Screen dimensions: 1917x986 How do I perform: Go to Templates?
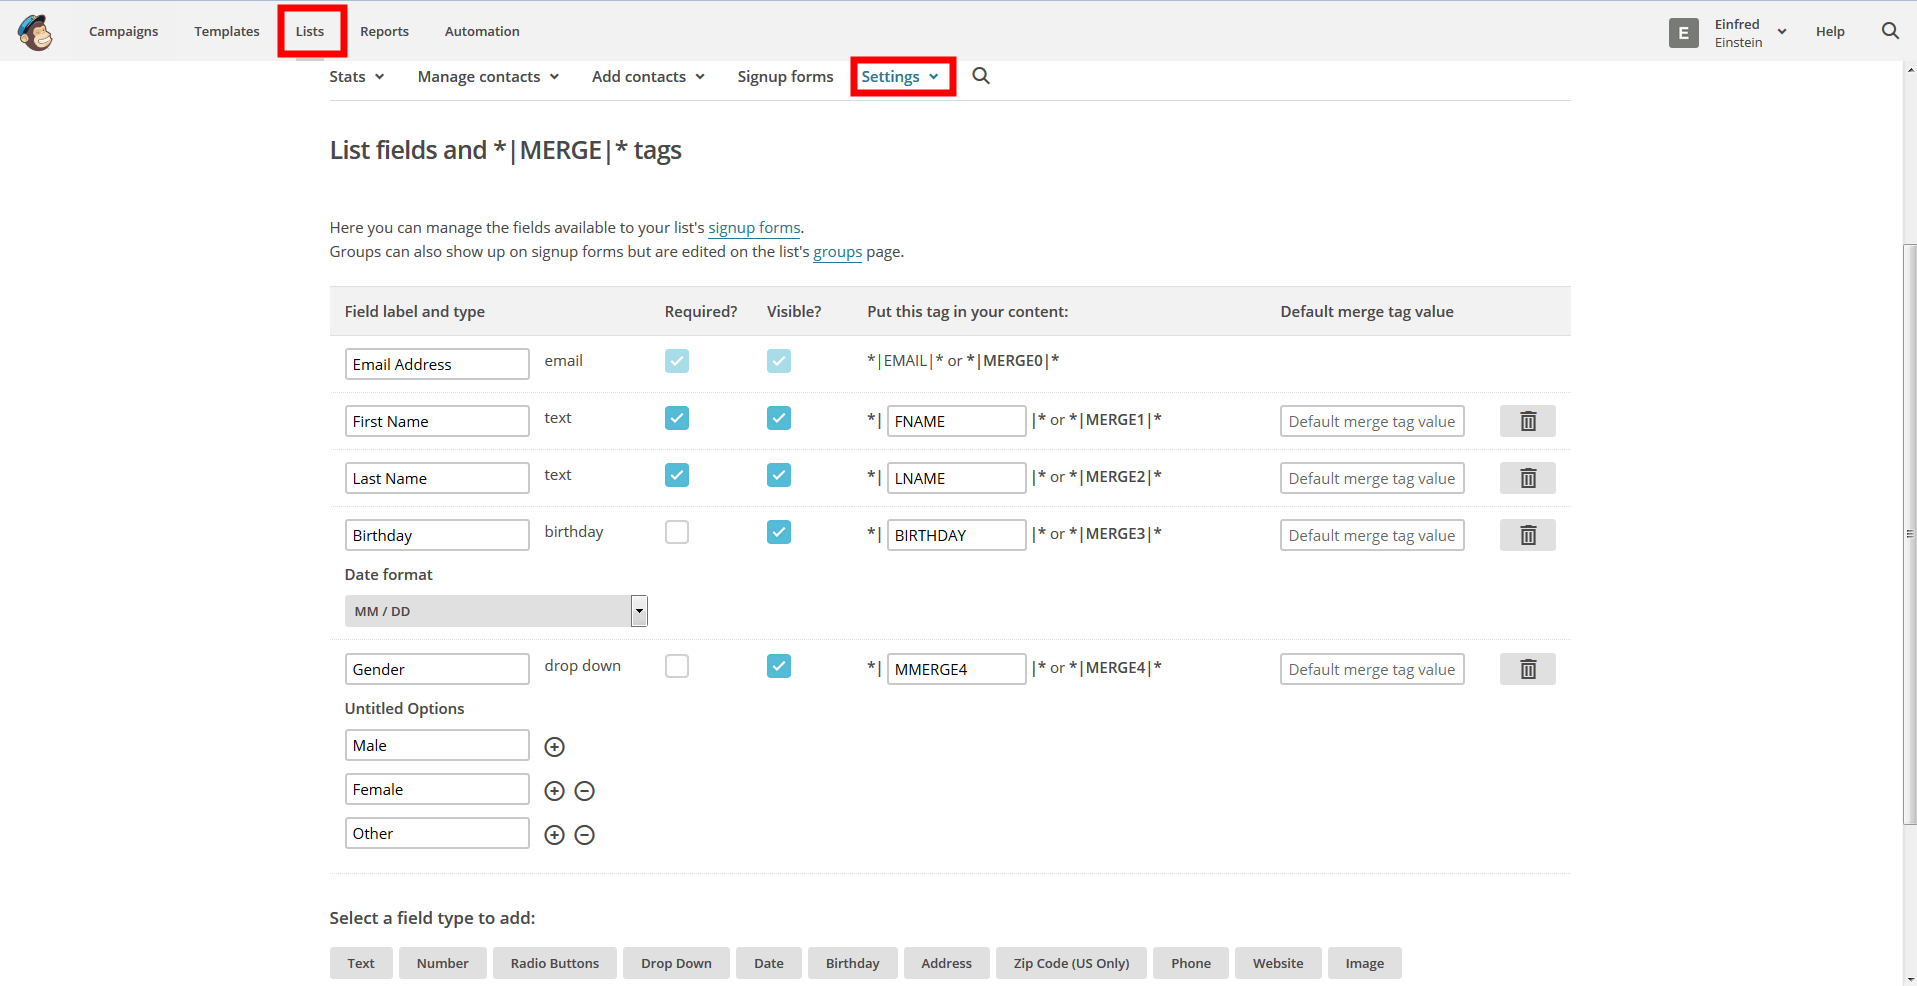(227, 32)
